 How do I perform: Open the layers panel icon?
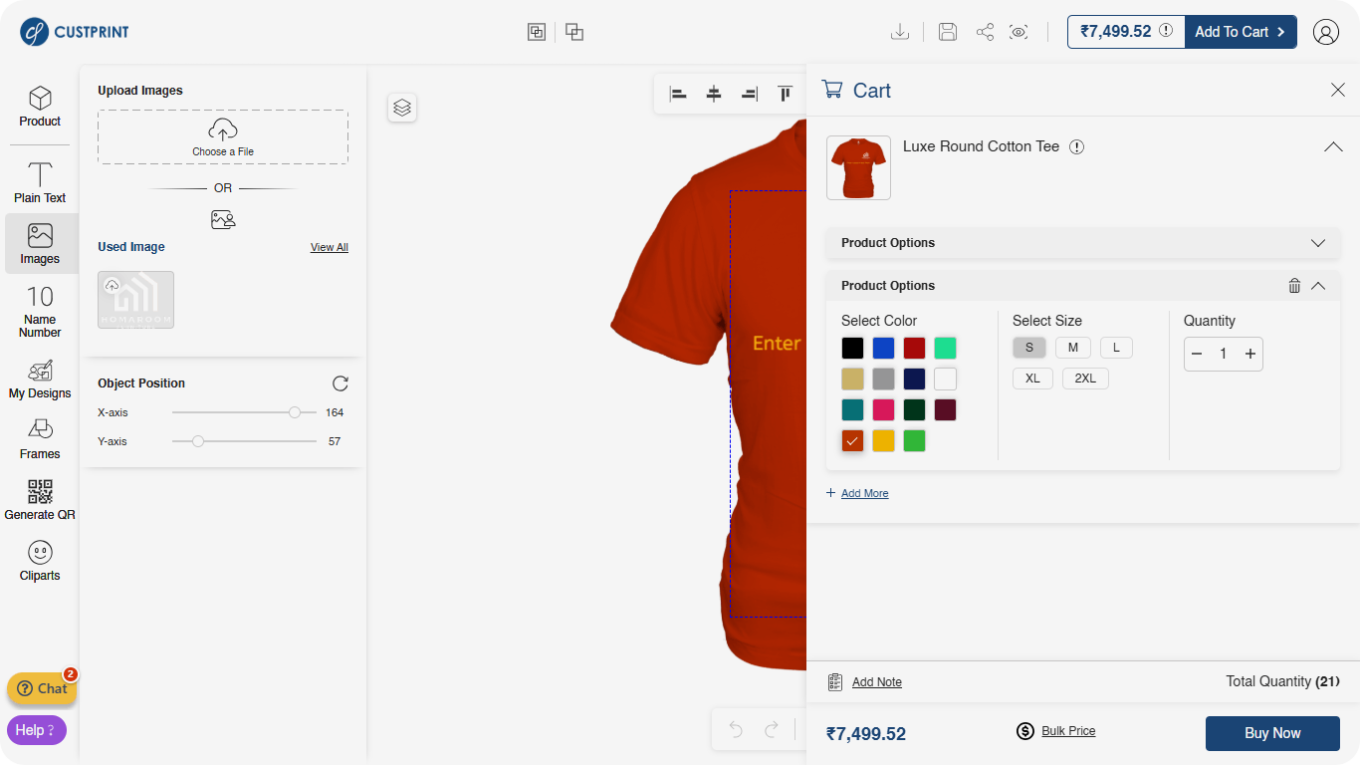[x=402, y=107]
